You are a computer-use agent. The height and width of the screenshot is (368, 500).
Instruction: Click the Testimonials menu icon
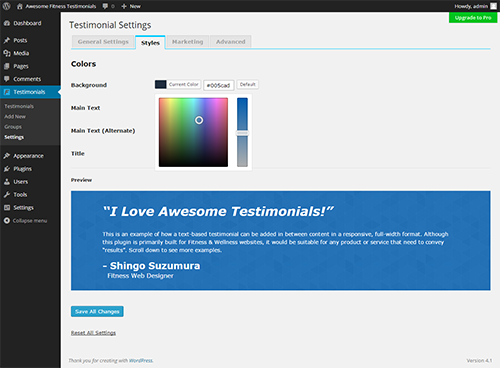point(7,92)
